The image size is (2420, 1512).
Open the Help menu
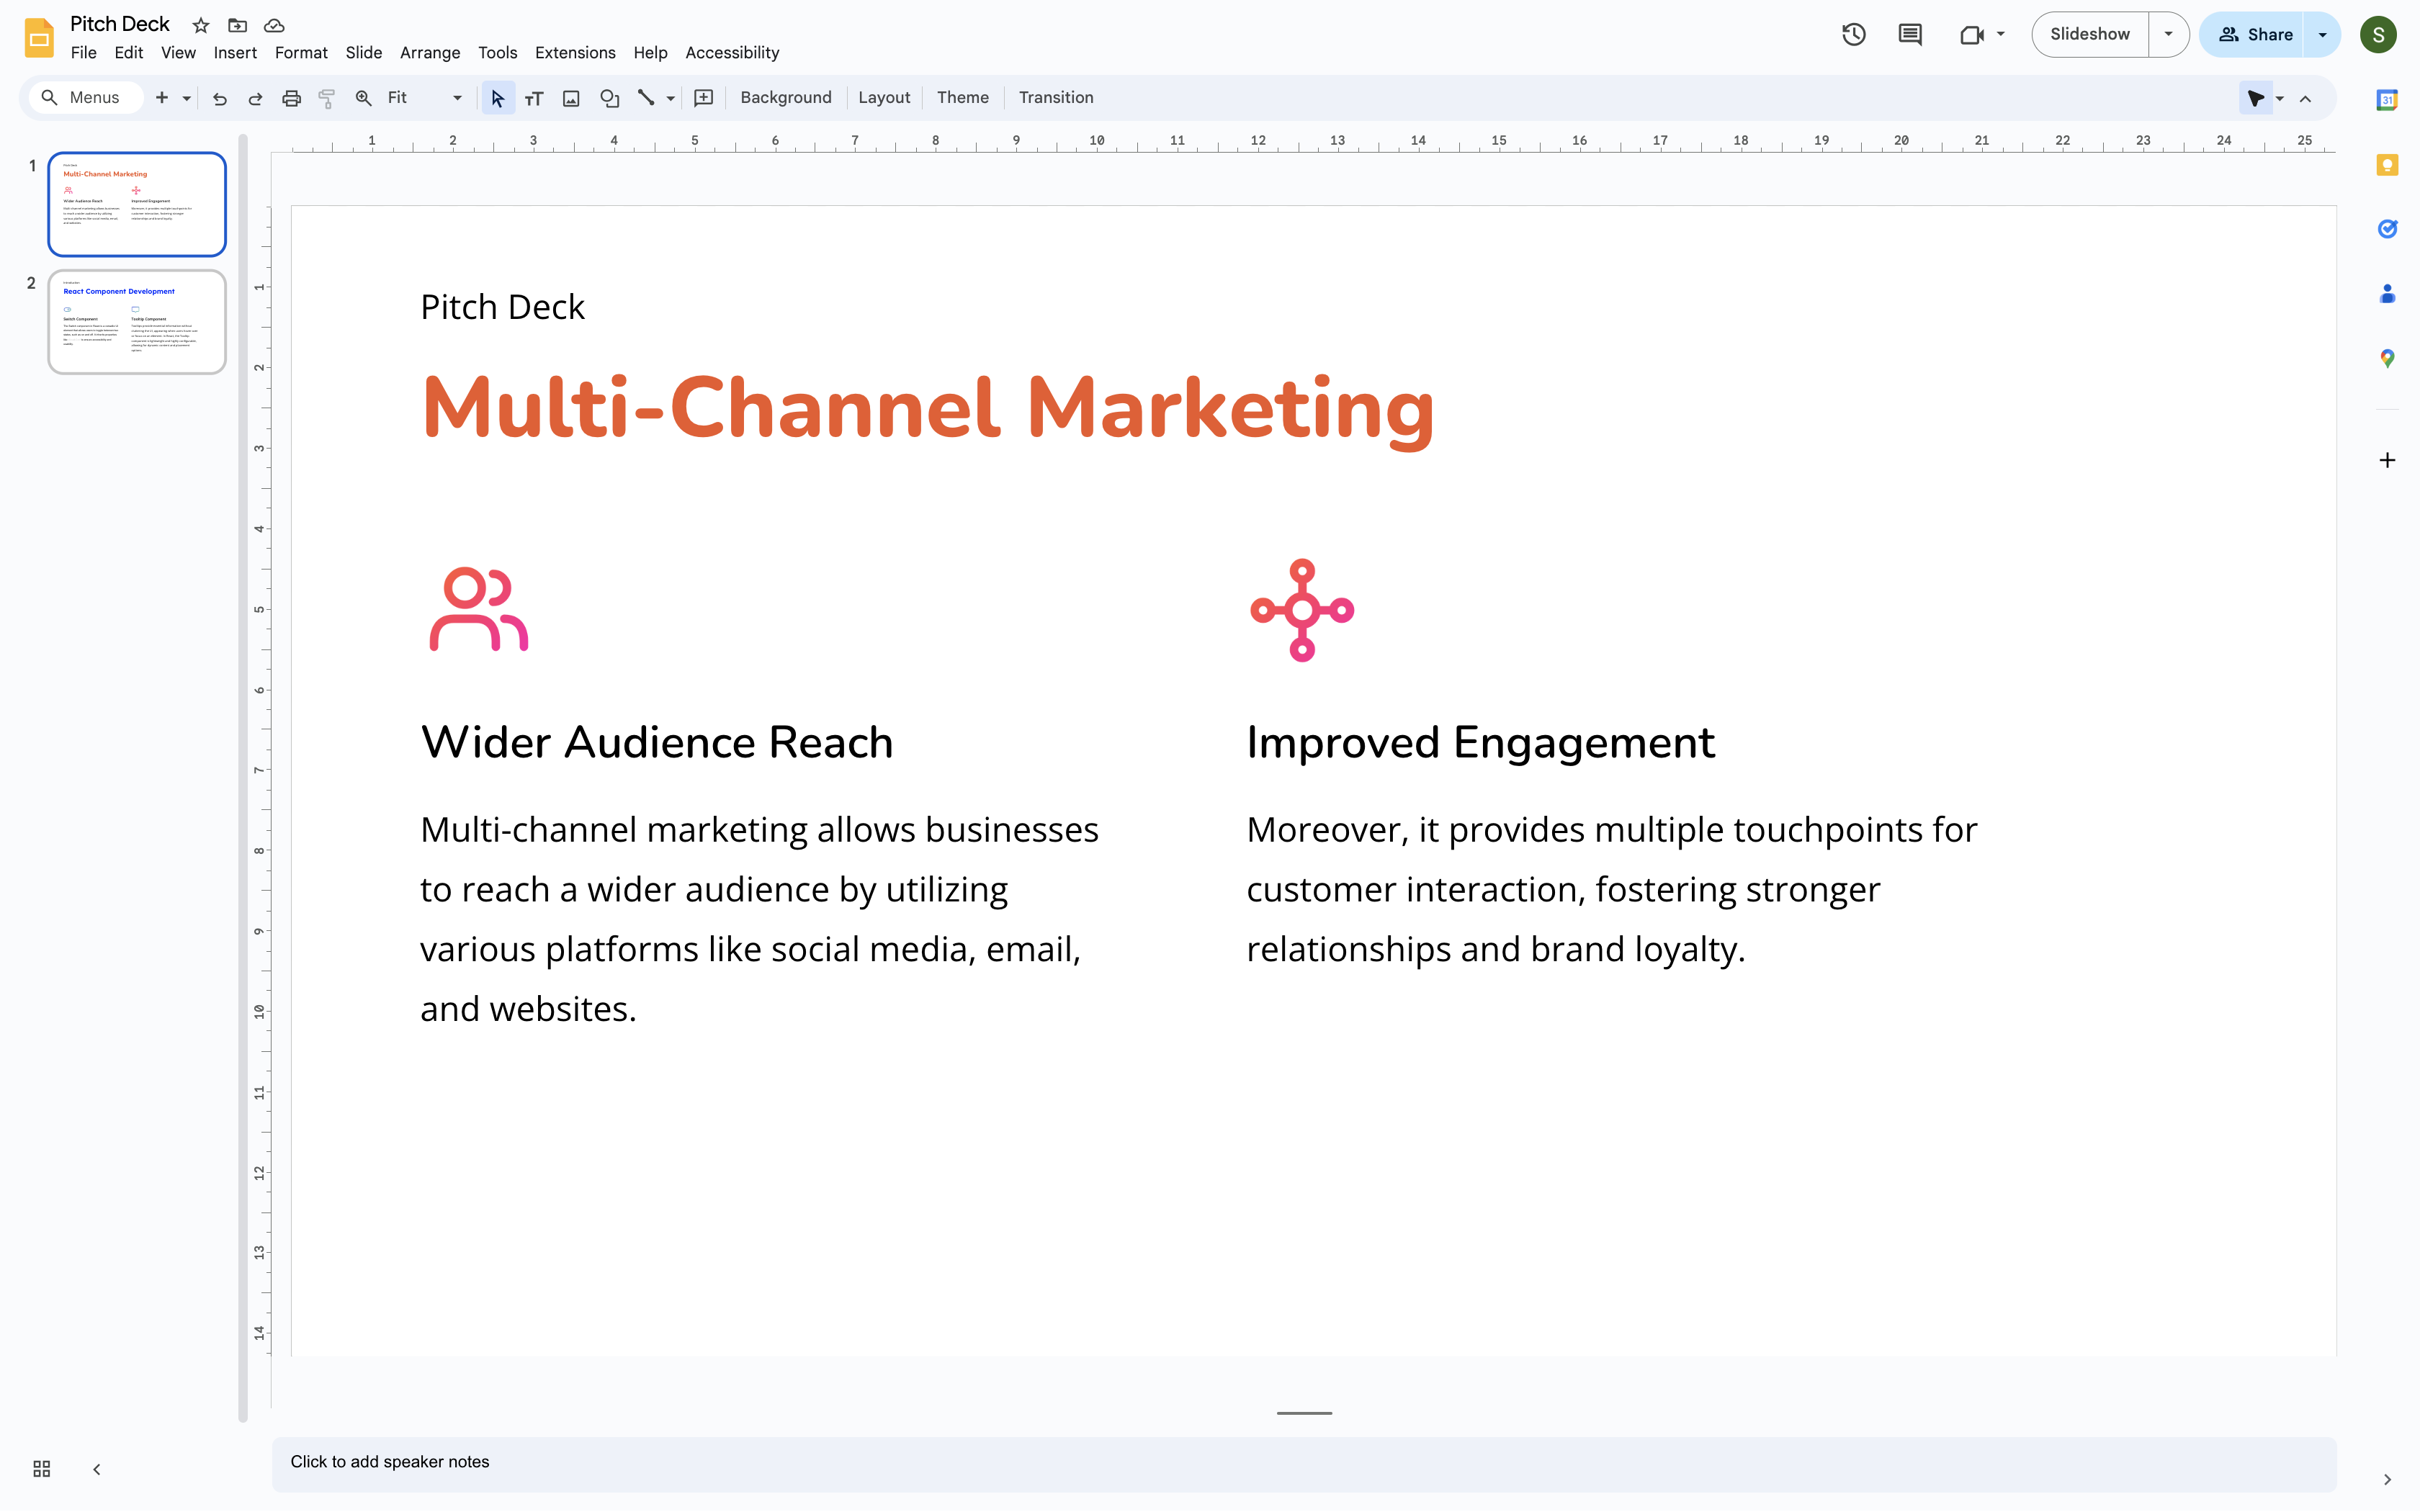pos(650,52)
